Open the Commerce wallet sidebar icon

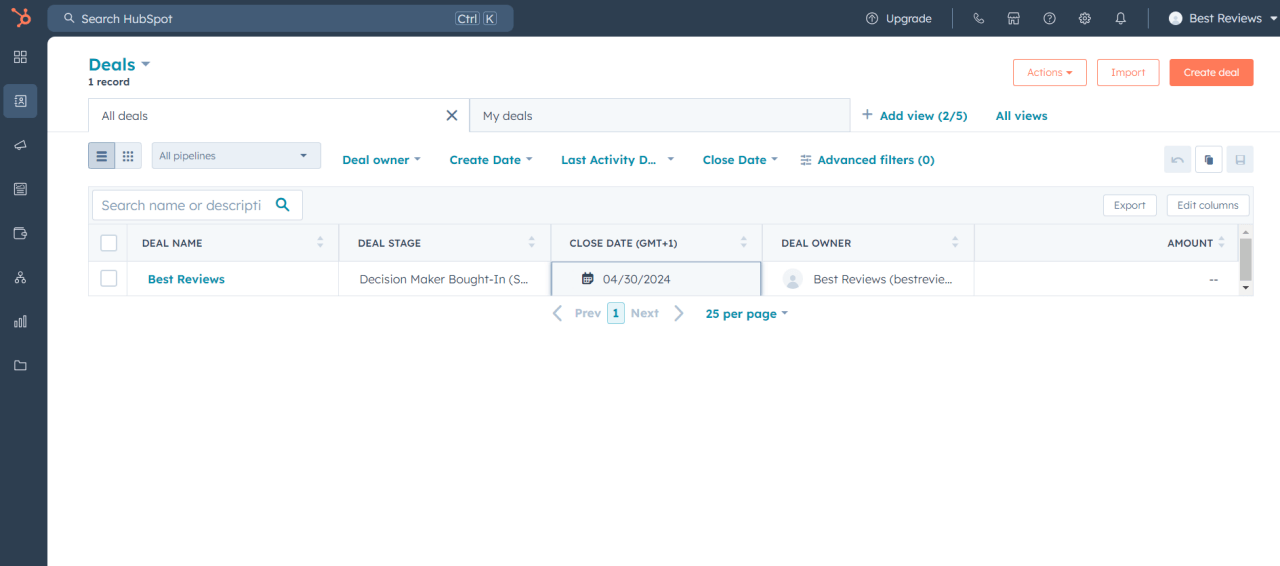pos(20,233)
